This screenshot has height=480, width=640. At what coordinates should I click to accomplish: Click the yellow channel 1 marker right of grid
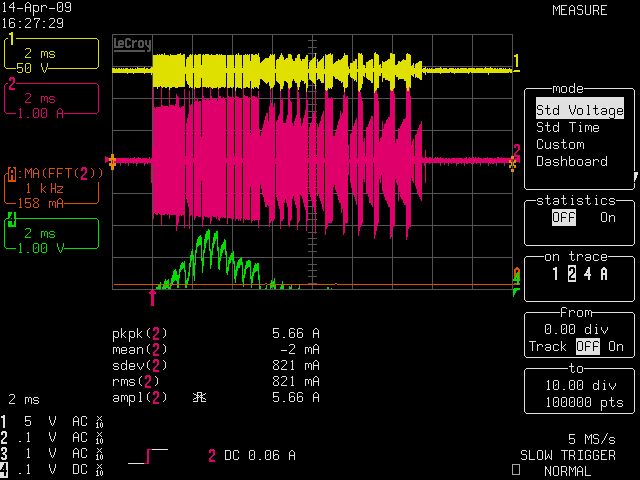(x=516, y=62)
